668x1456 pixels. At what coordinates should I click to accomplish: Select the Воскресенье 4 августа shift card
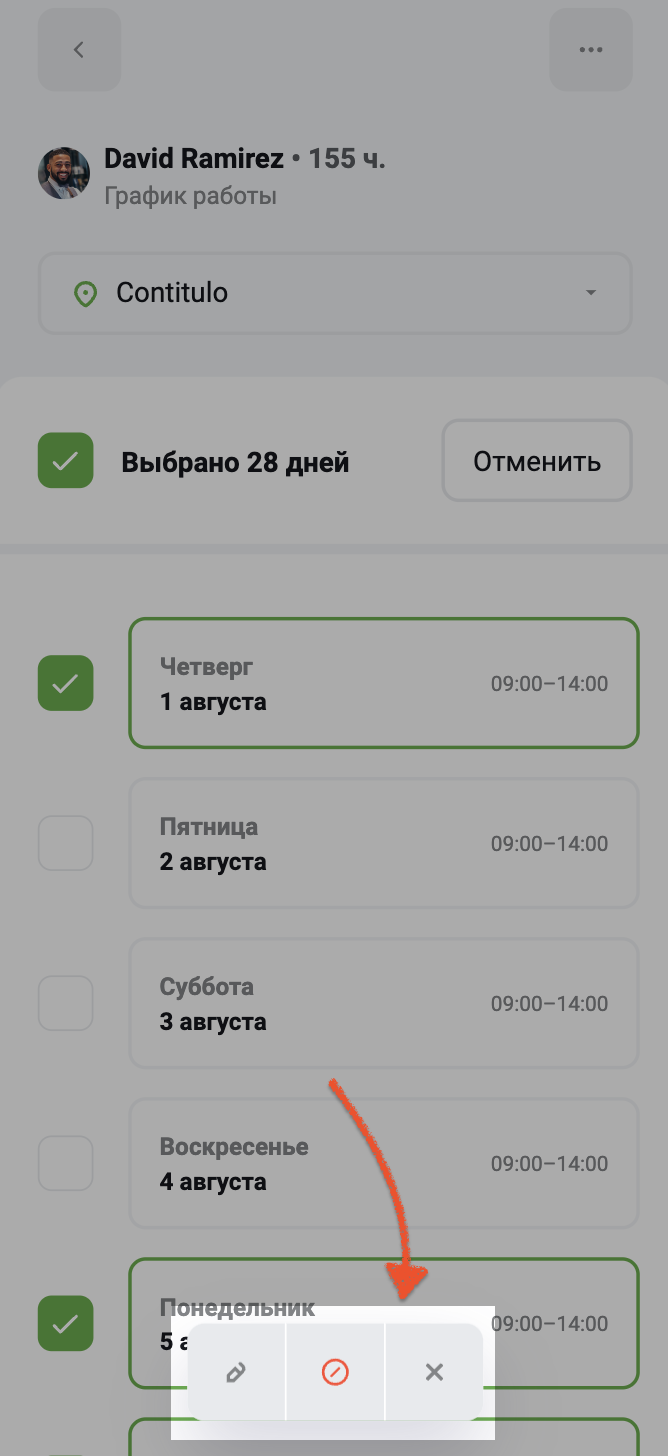pos(384,1163)
